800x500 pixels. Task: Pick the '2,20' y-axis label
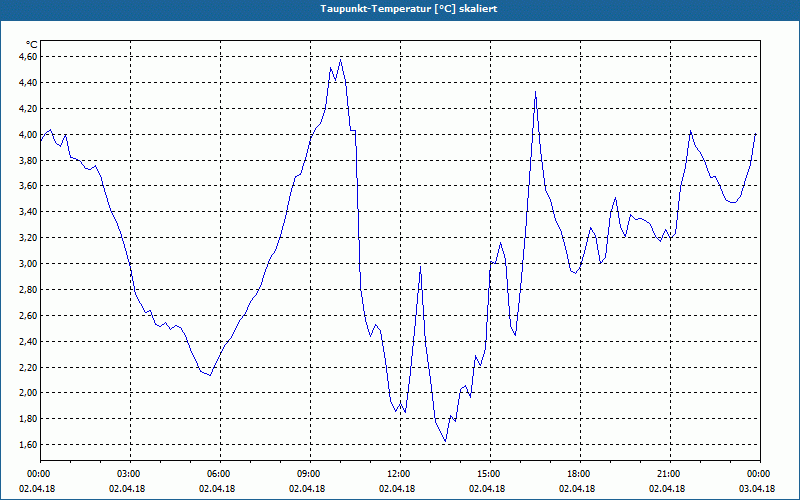tap(28, 367)
